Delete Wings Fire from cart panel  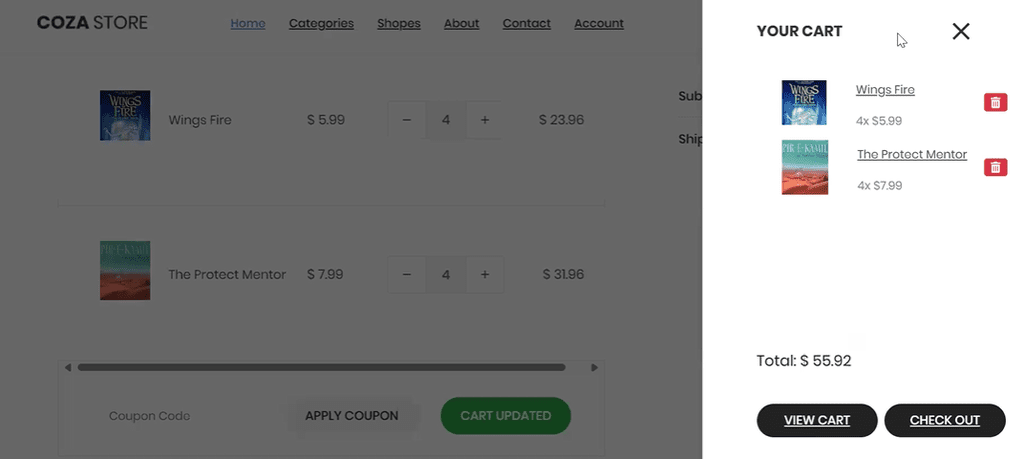(x=995, y=102)
